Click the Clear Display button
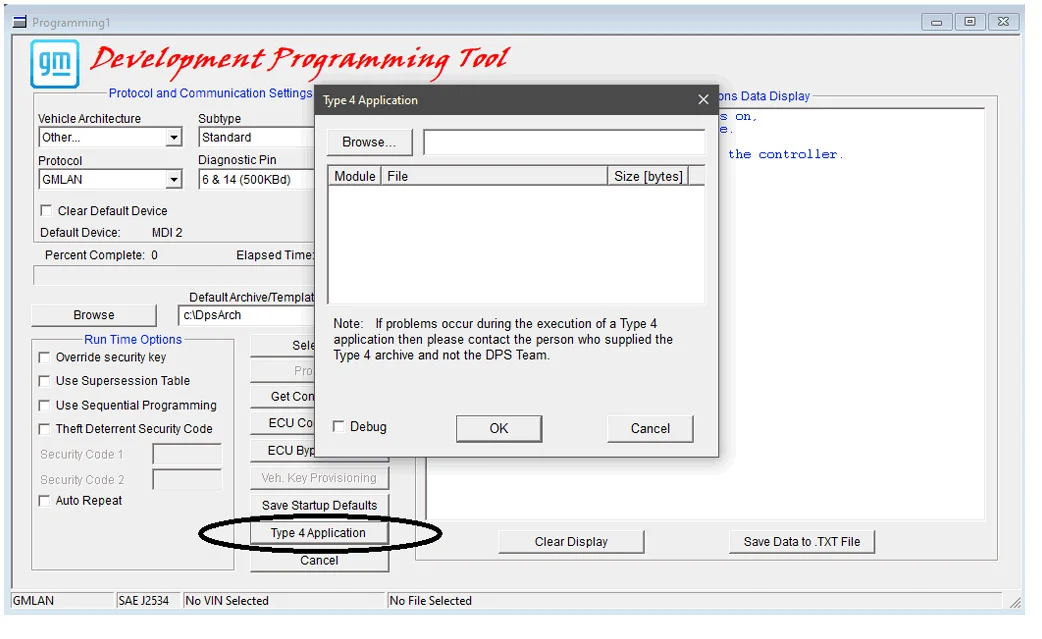This screenshot has height=639, width=1042. tap(572, 541)
